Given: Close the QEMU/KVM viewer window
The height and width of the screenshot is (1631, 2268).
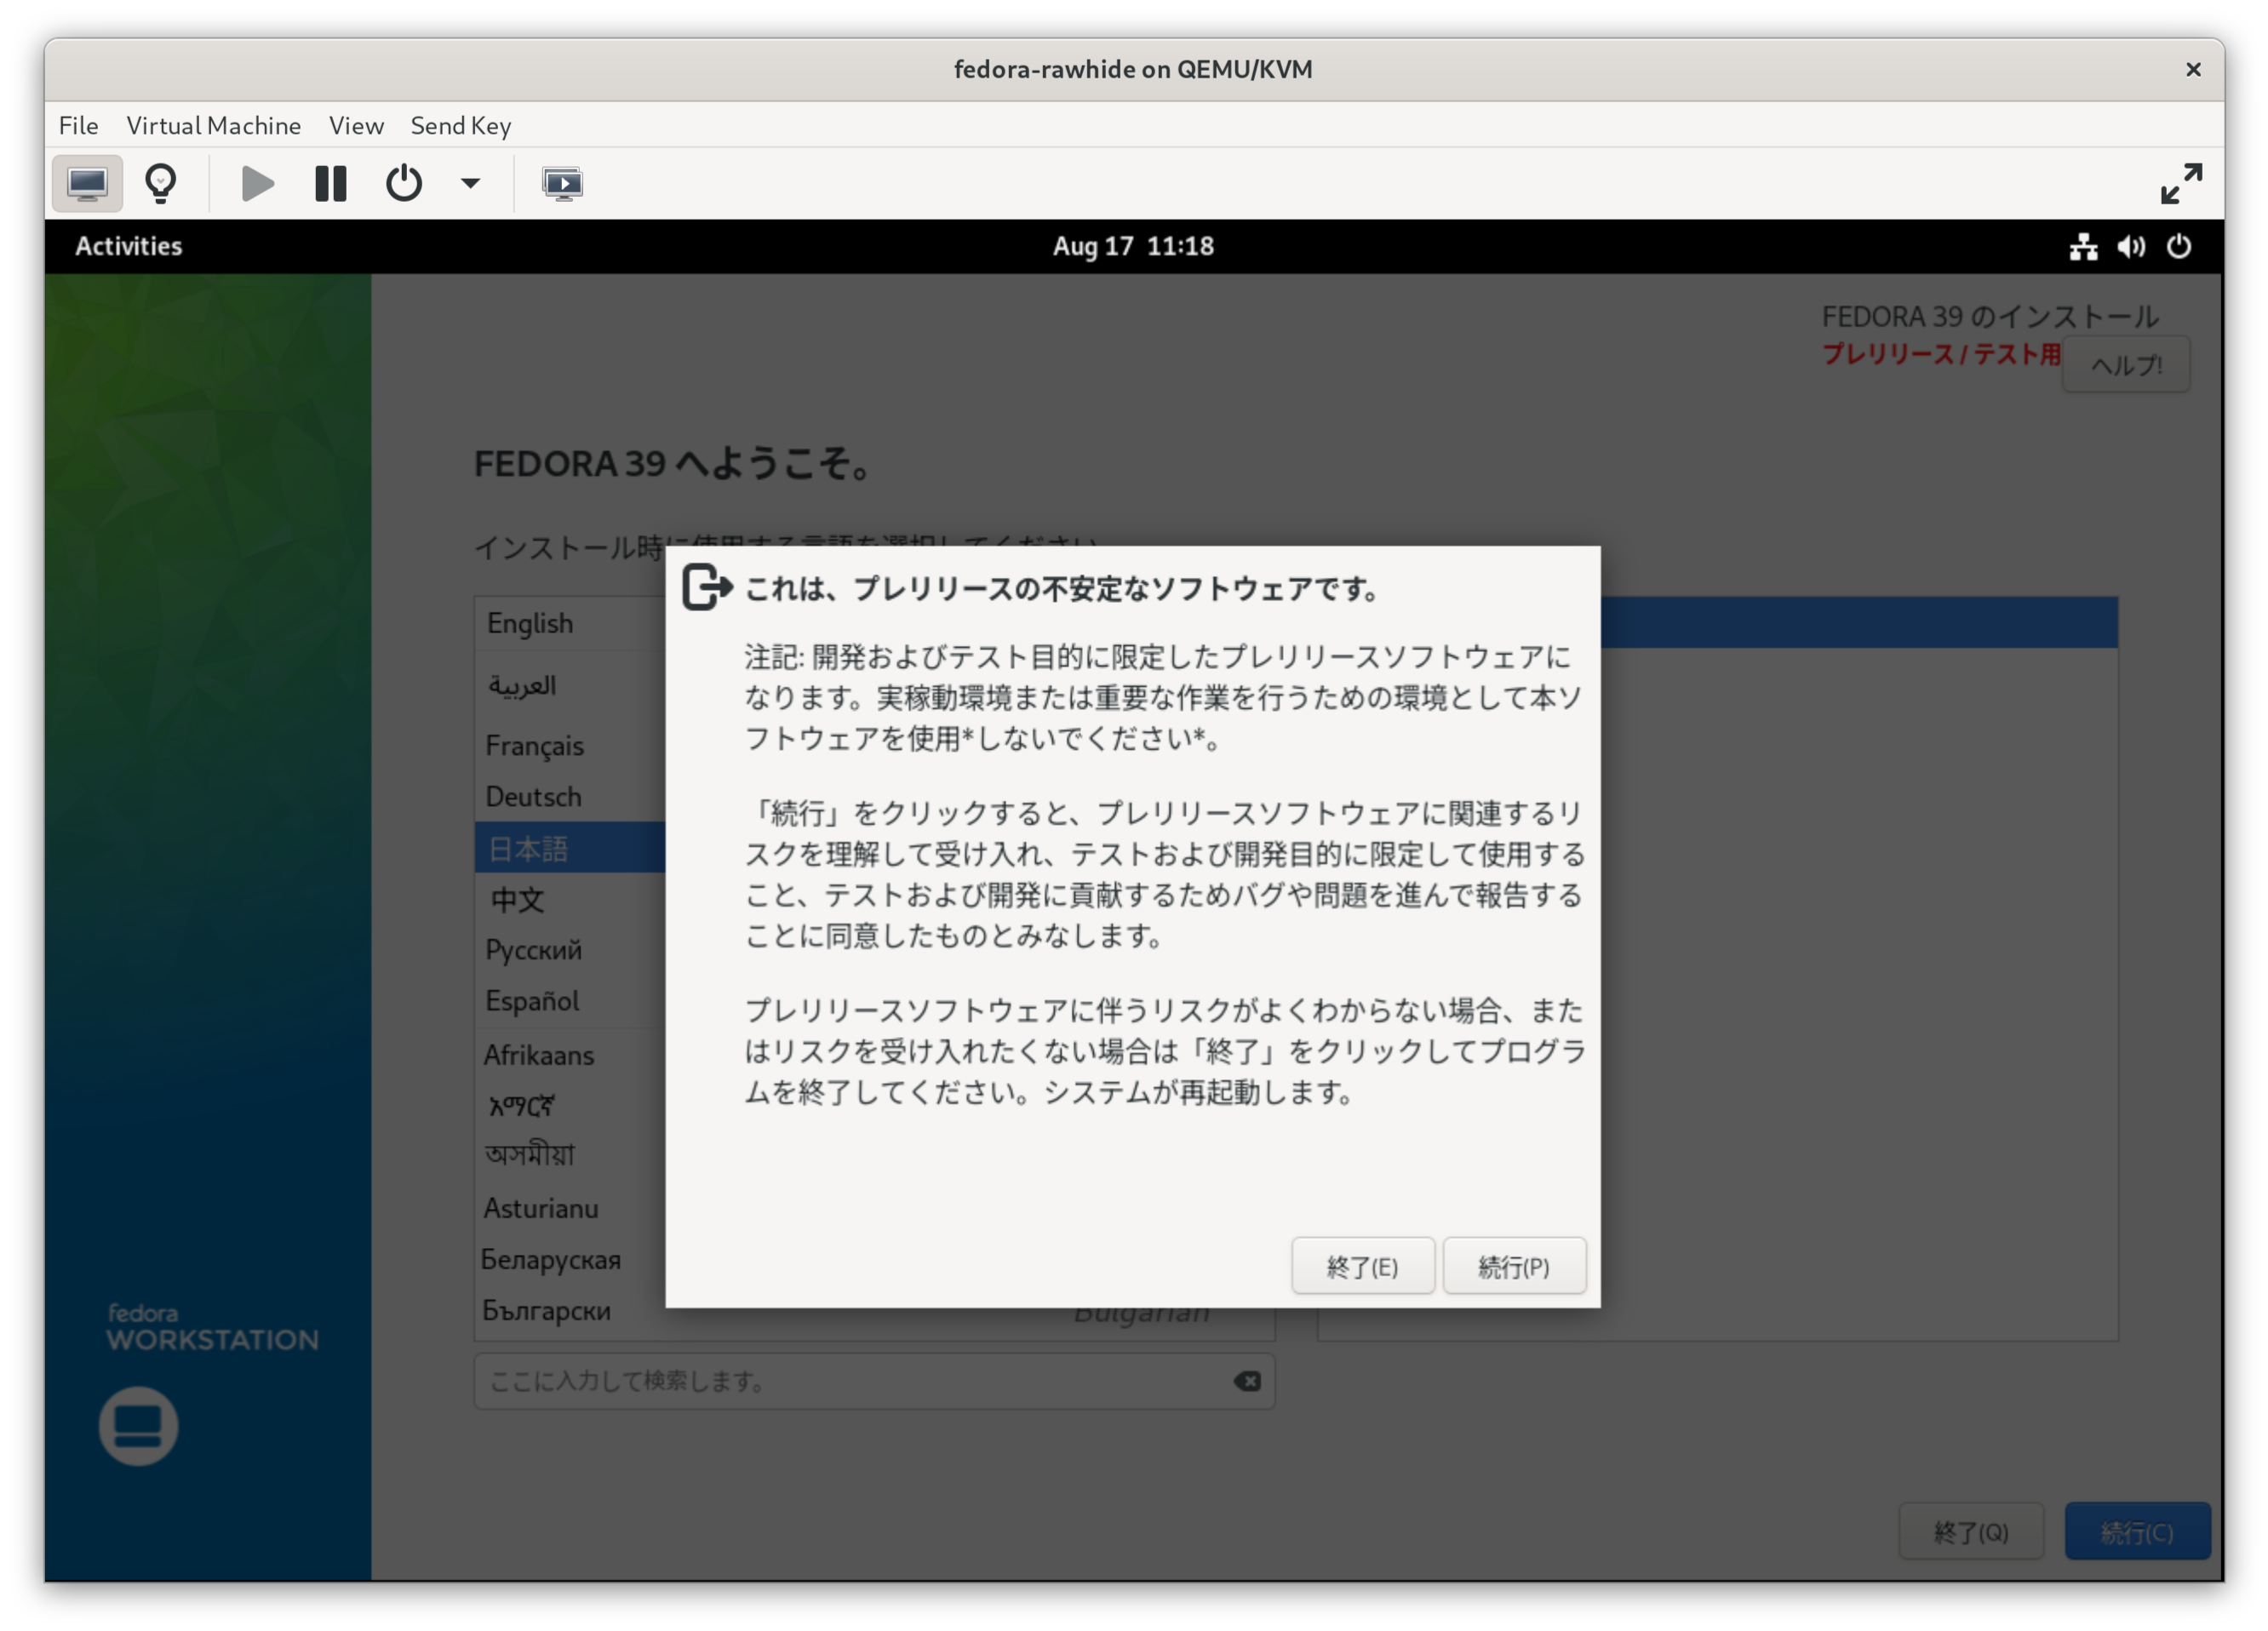Looking at the screenshot, I should 2193,69.
